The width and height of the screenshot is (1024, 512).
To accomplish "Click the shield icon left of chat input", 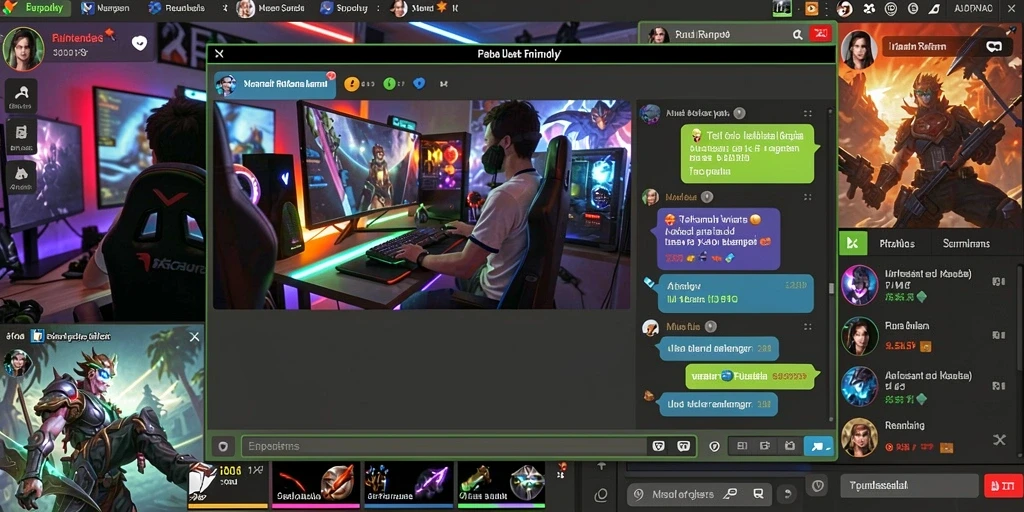I will (x=223, y=447).
